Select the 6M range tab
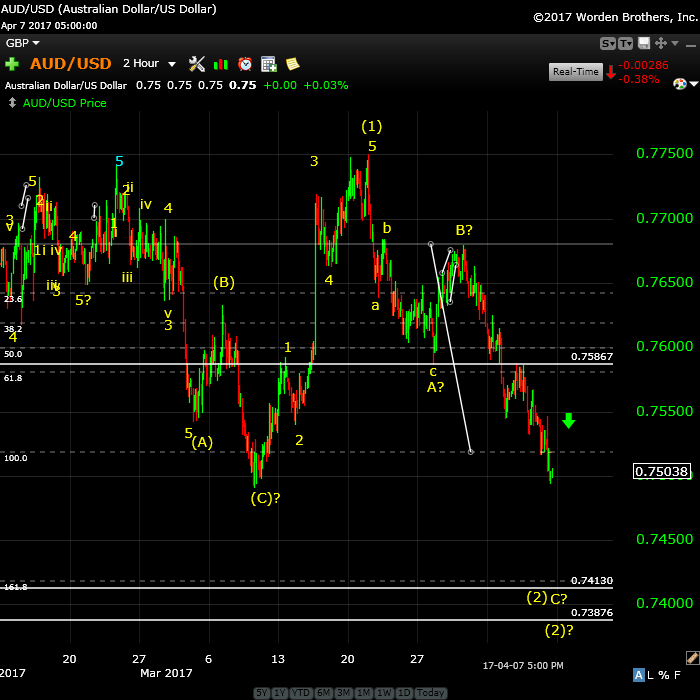The width and height of the screenshot is (700, 700). (x=323, y=693)
